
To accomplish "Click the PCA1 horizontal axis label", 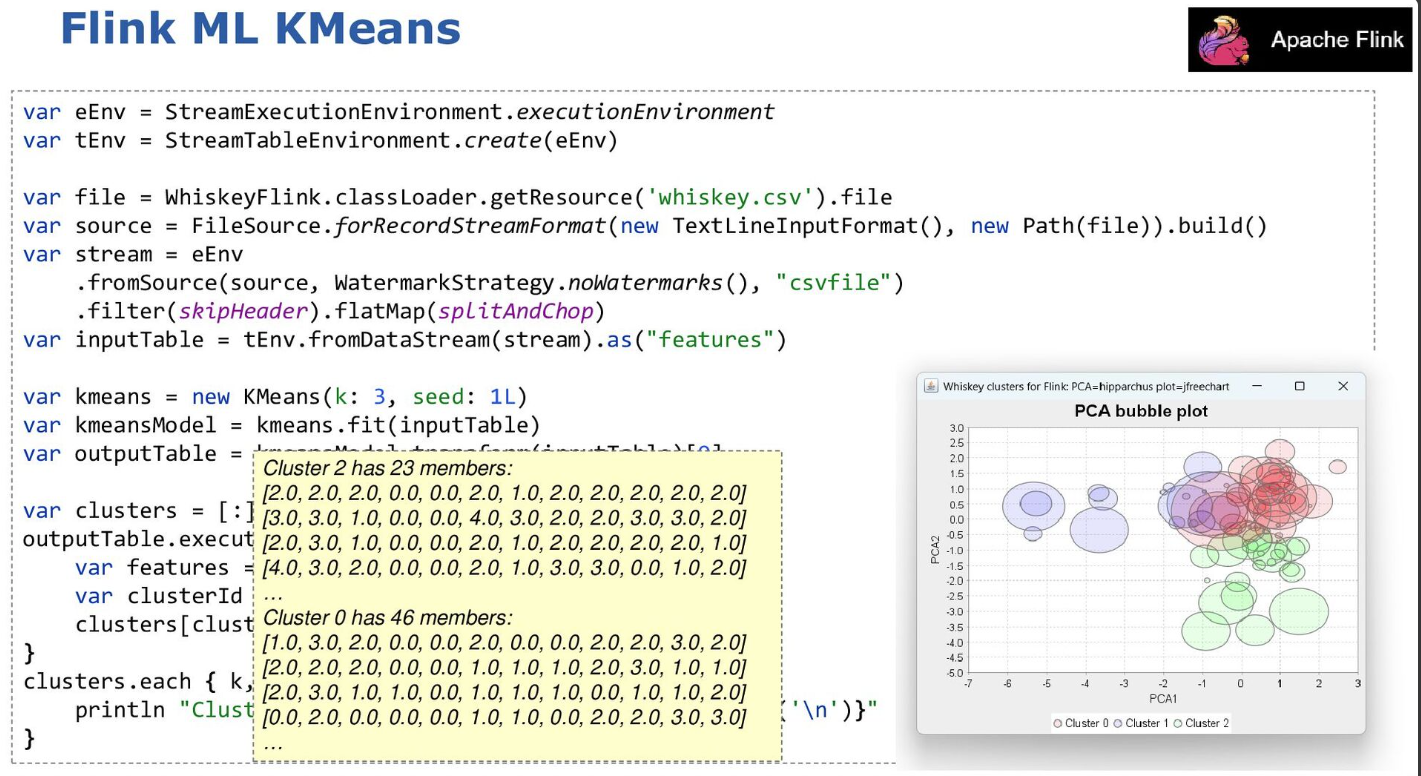I will (x=1162, y=698).
